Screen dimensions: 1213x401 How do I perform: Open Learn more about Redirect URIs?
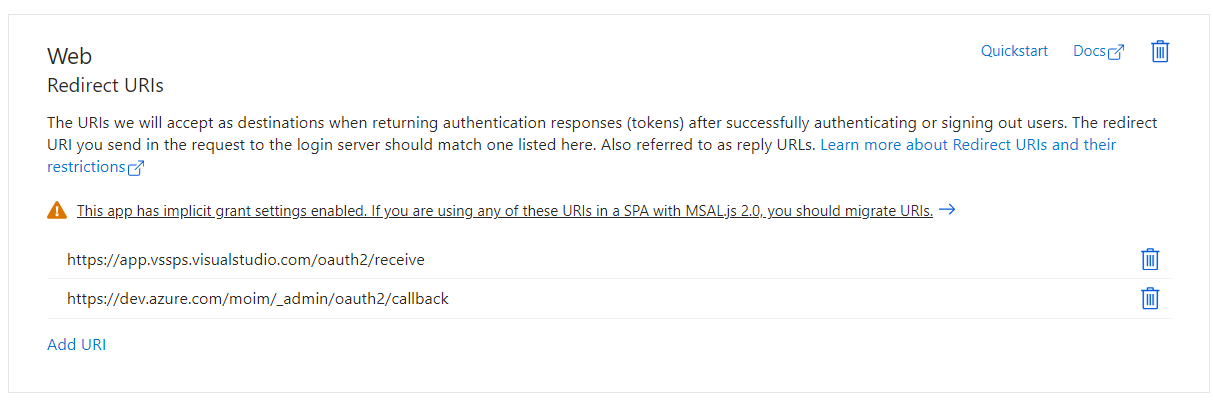tap(968, 145)
